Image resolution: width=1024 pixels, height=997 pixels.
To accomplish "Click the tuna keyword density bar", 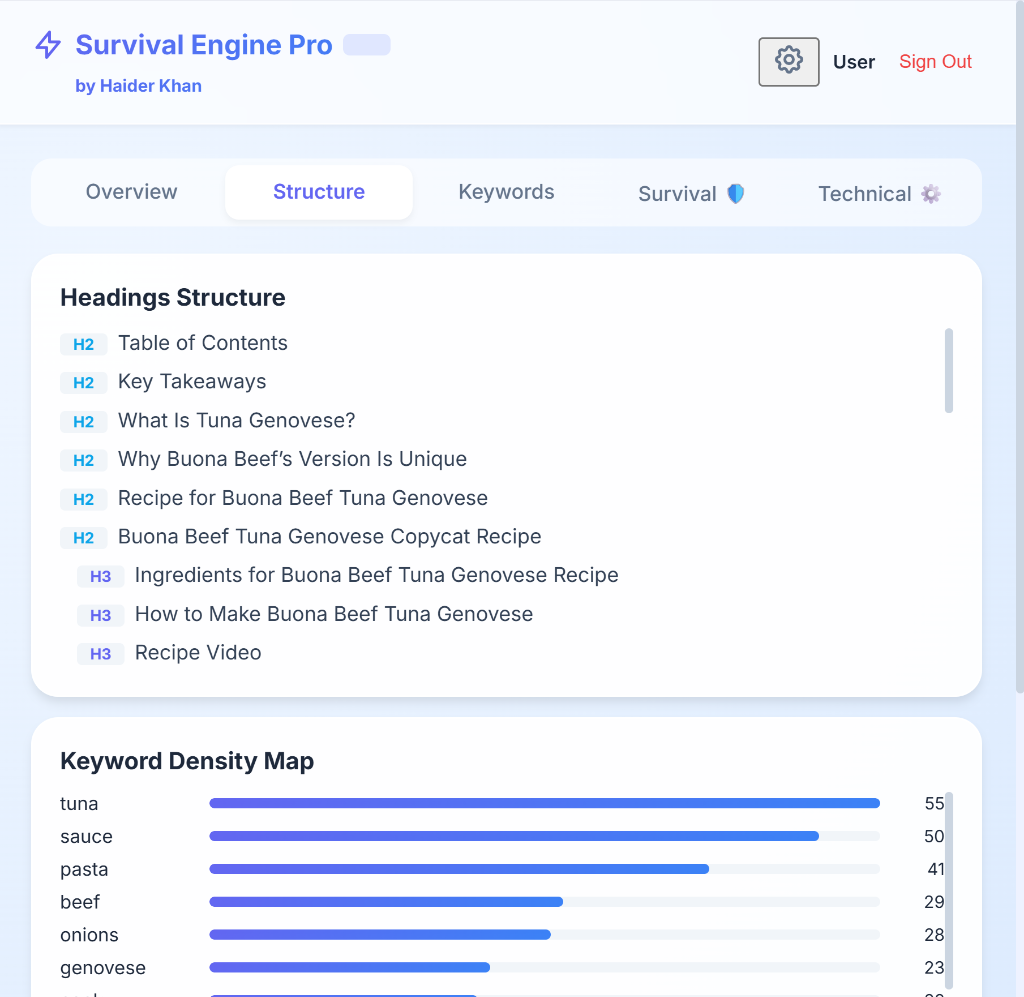I will (x=544, y=803).
